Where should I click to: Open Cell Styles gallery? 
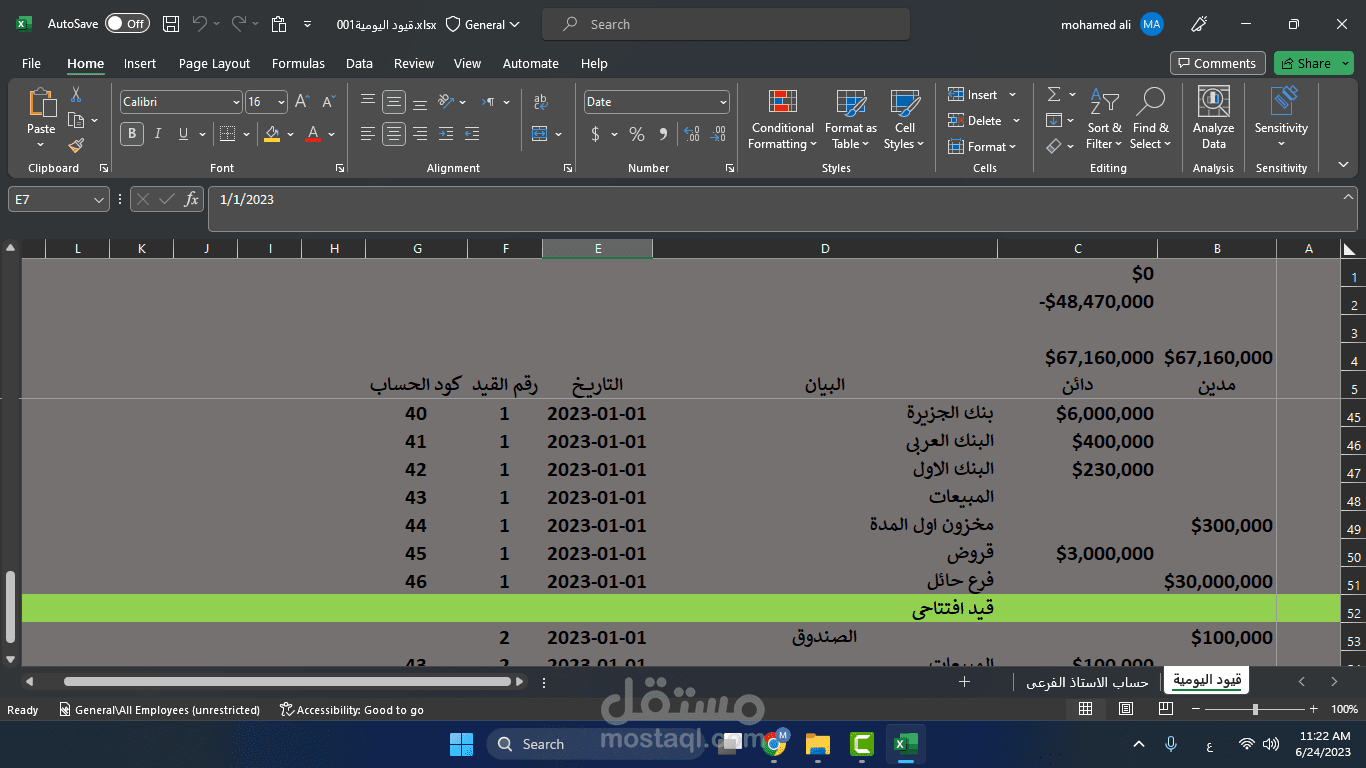pos(905,120)
